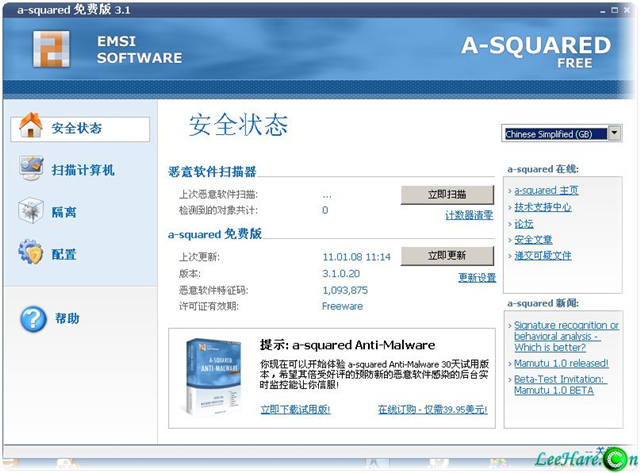The width and height of the screenshot is (640, 473).
Task: Open the 技术支持中心 link
Action: point(542,207)
